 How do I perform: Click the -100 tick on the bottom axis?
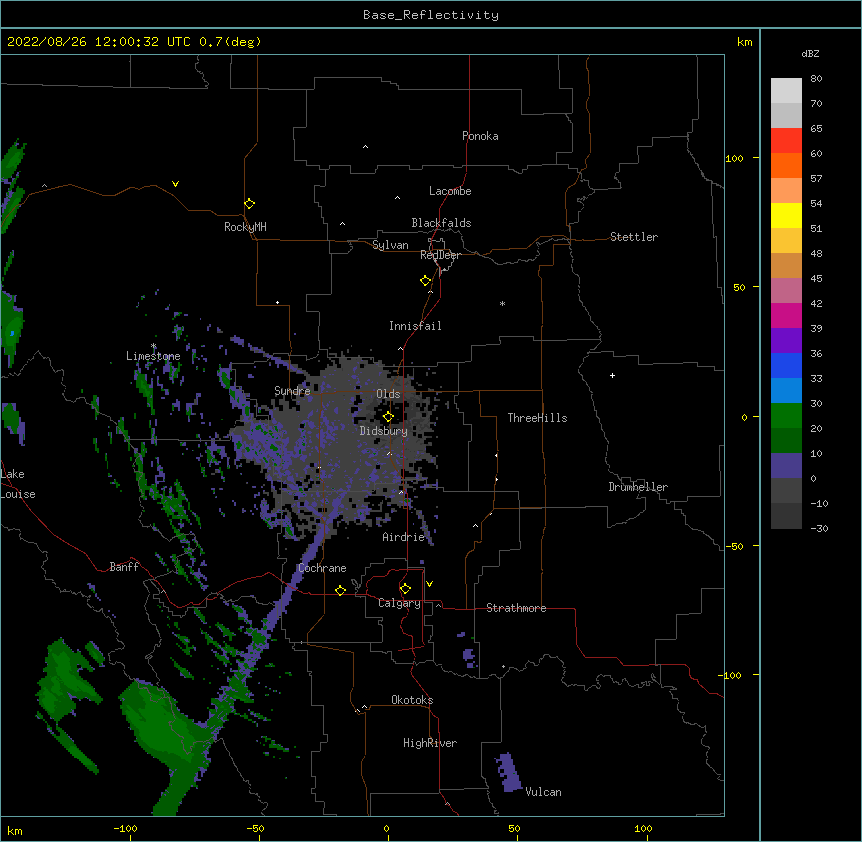(x=125, y=828)
